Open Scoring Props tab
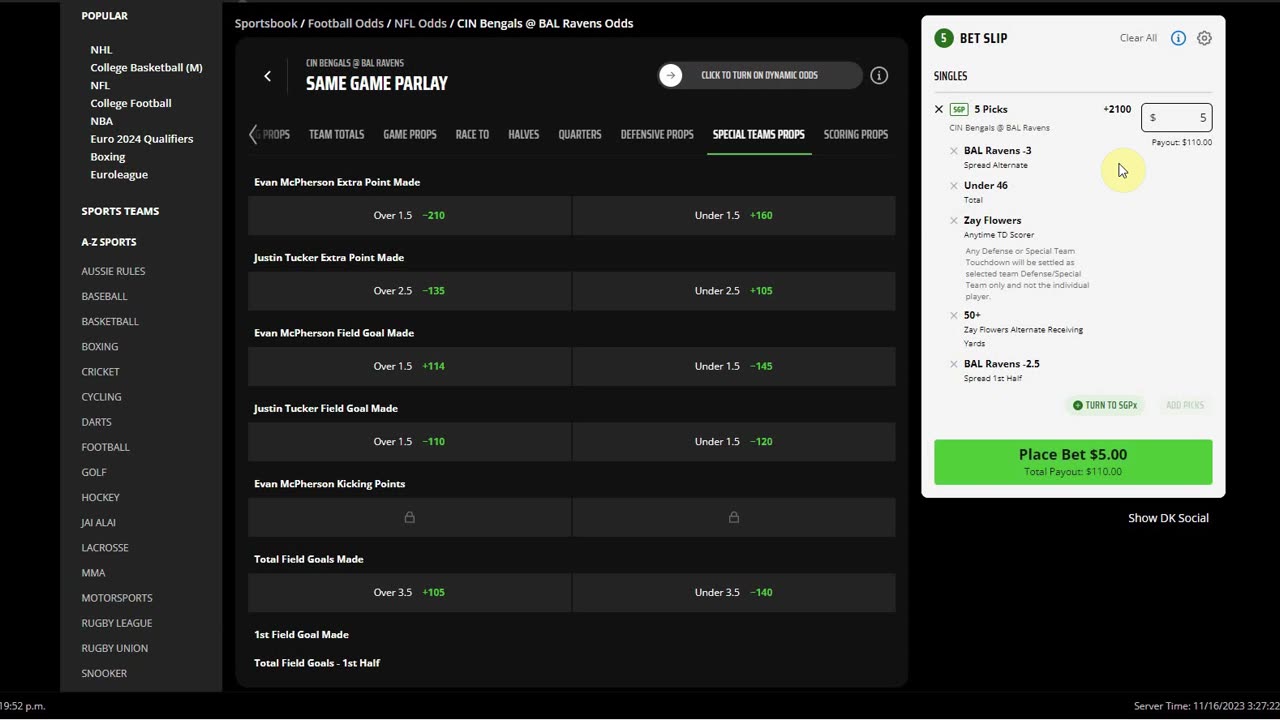The image size is (1280, 720). click(856, 134)
